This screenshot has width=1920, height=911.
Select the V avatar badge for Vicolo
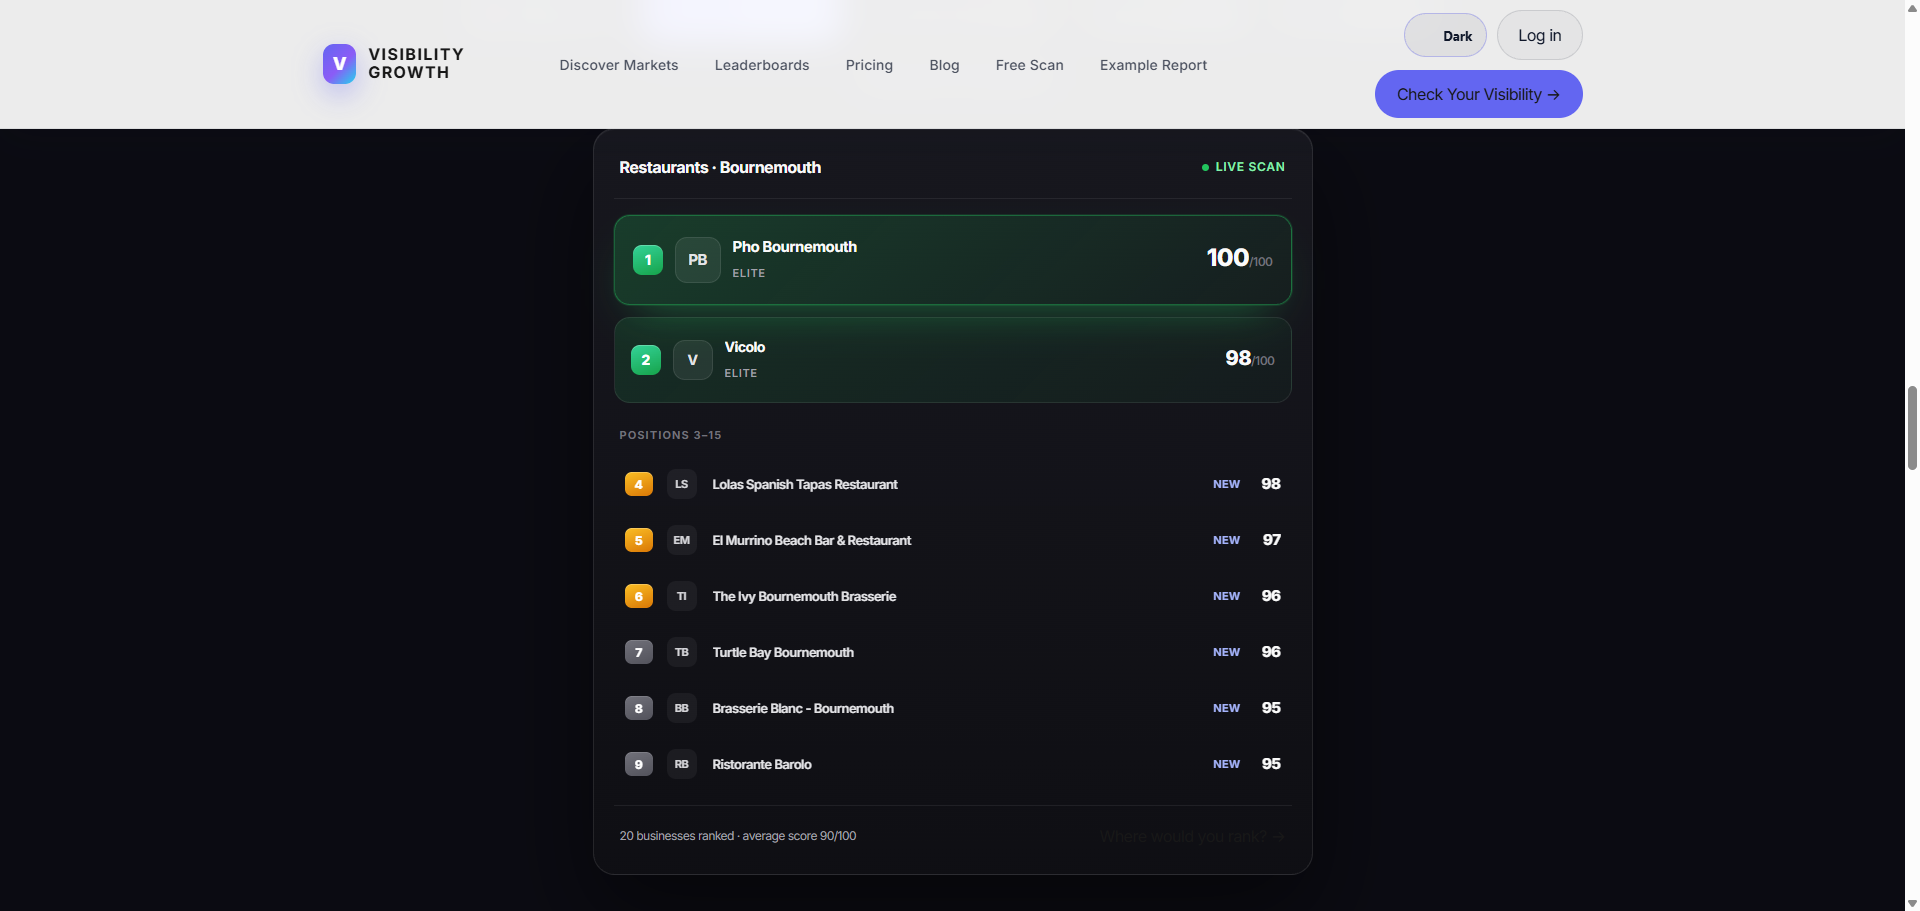tap(693, 360)
